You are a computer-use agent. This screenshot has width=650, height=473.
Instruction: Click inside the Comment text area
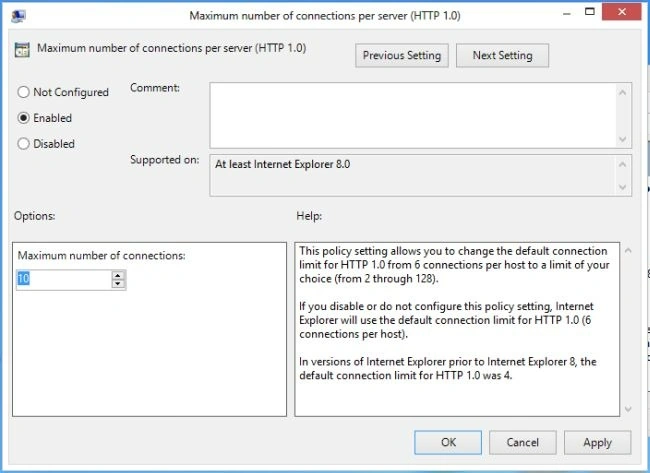(412, 115)
